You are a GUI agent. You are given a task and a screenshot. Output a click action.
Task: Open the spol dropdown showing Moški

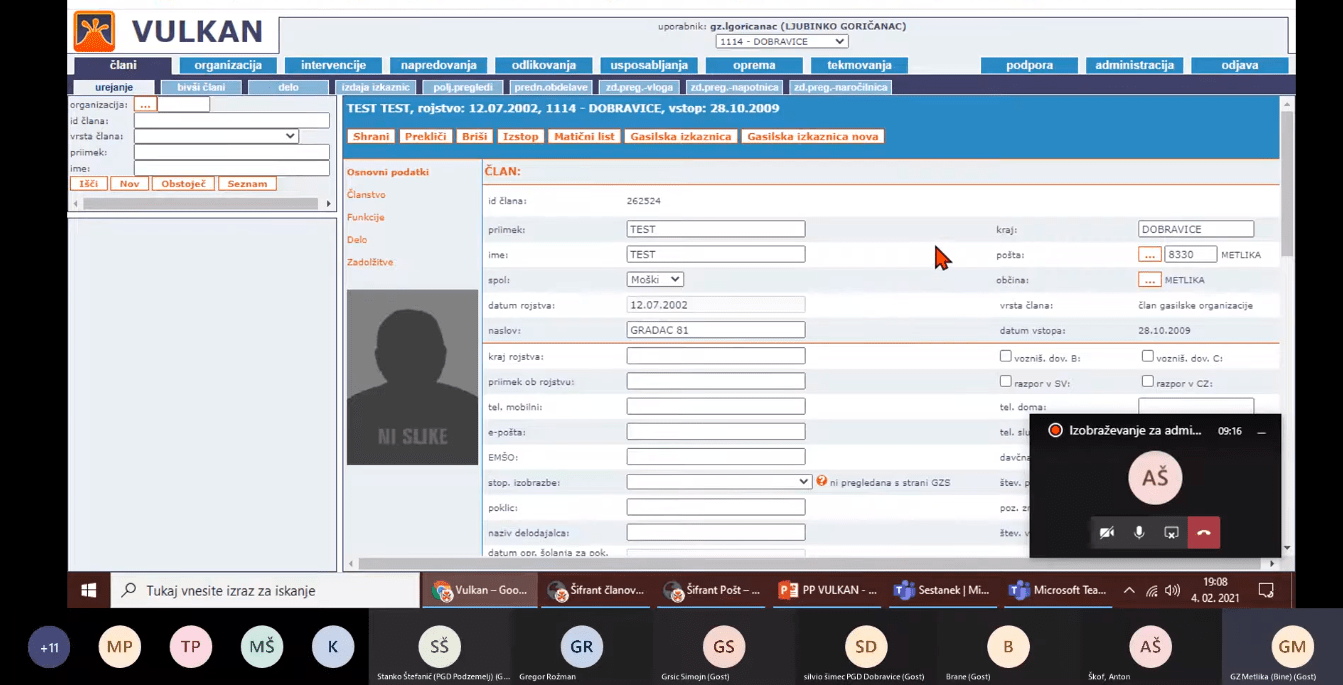coord(655,280)
